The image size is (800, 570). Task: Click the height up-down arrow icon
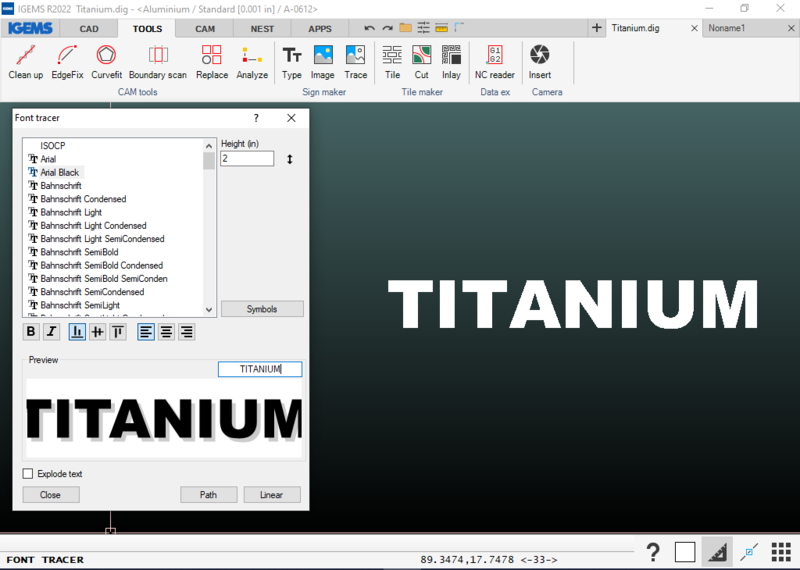point(290,159)
